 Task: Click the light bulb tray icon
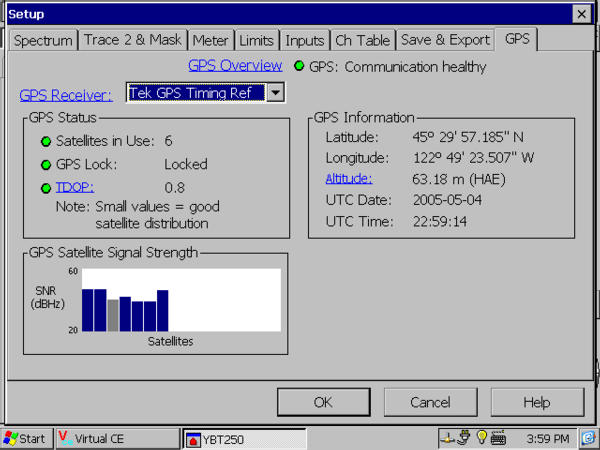[481, 438]
